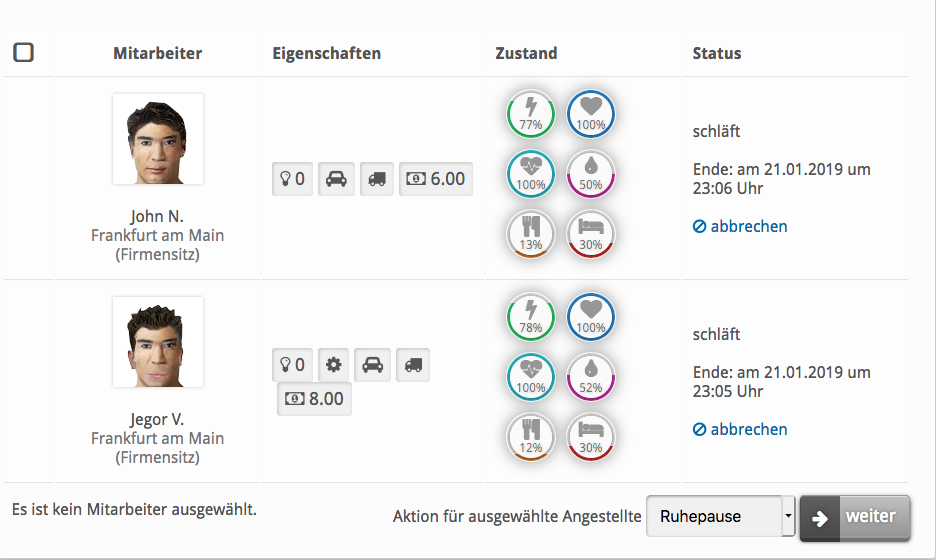
Task: Click John N.'s truck license icon
Action: coord(376,179)
